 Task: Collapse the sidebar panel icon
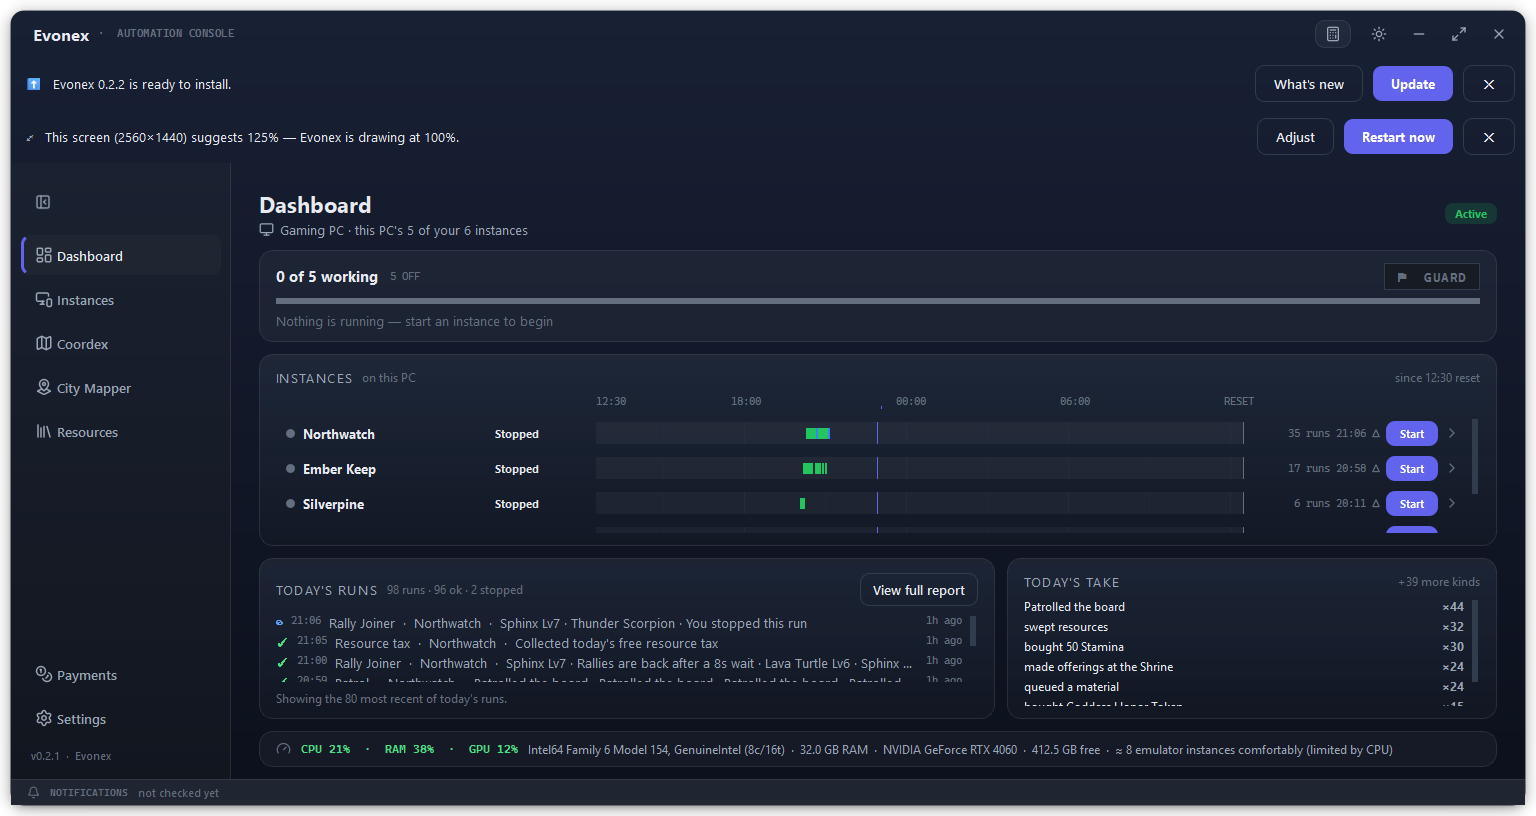[x=43, y=202]
